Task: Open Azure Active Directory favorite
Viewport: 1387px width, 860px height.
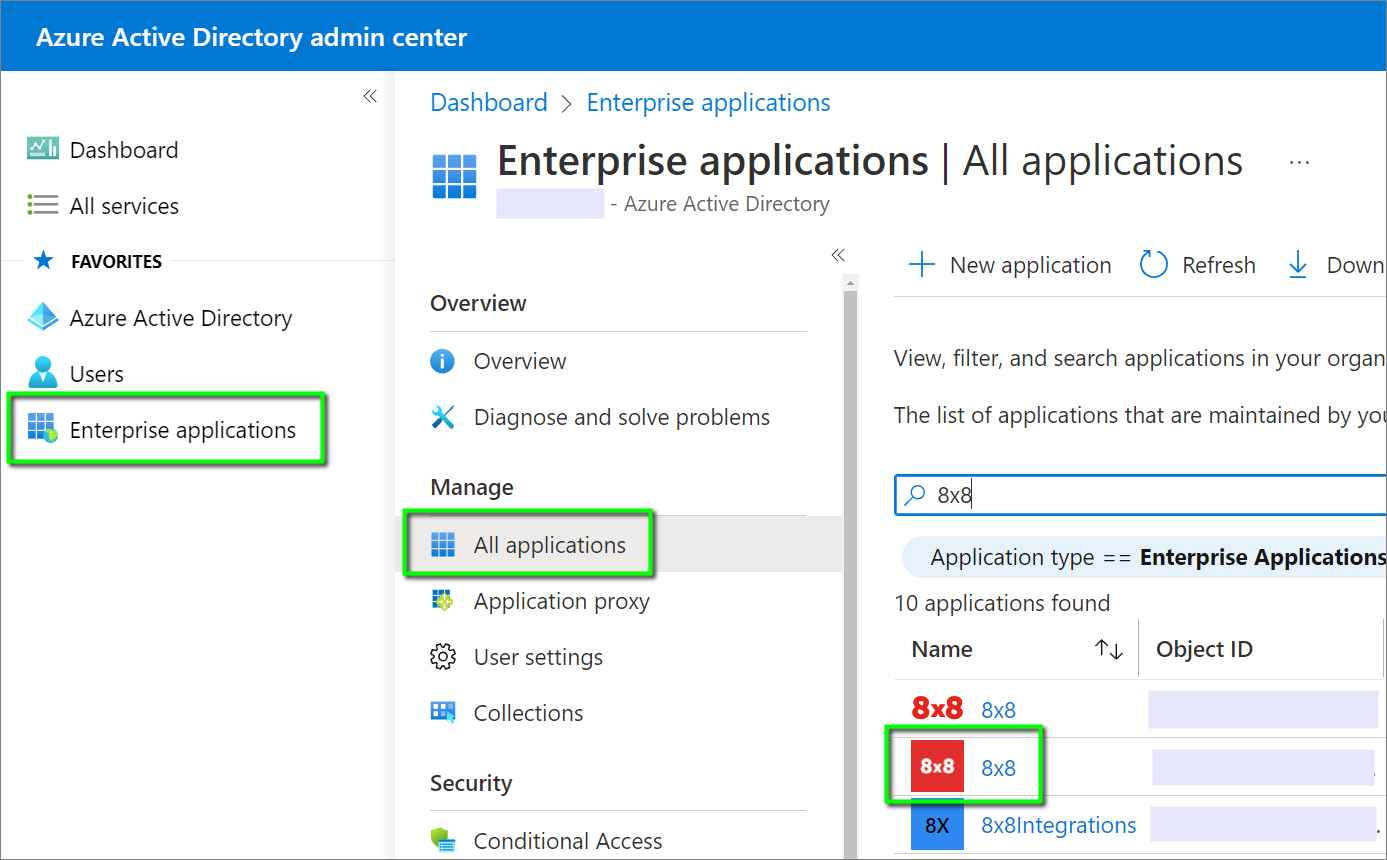Action: [x=181, y=318]
